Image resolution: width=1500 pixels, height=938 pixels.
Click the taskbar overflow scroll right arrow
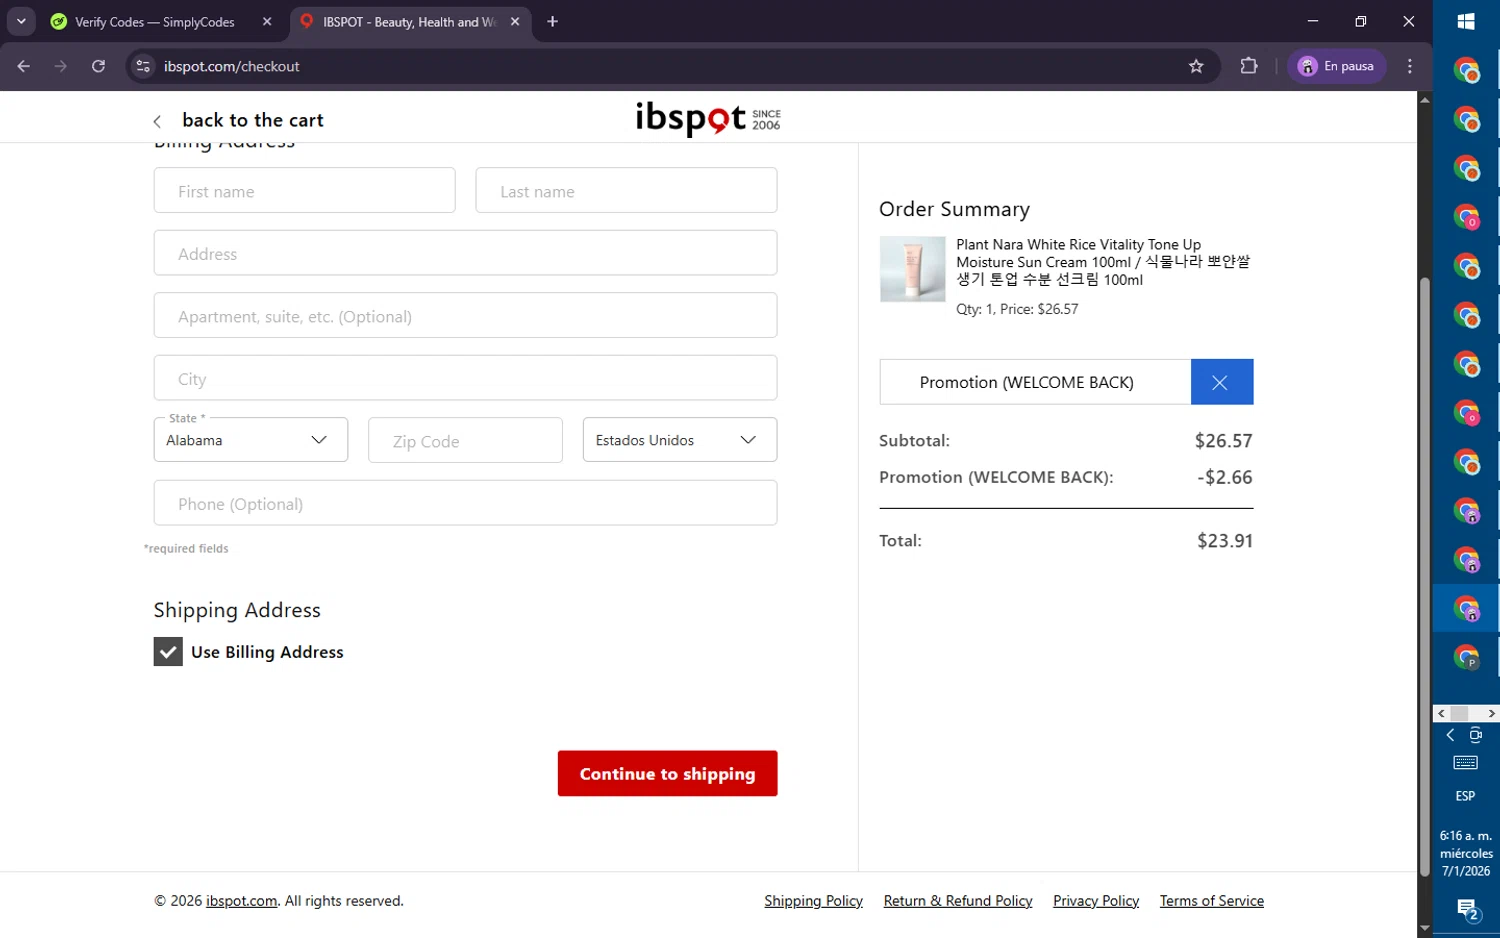click(x=1491, y=714)
